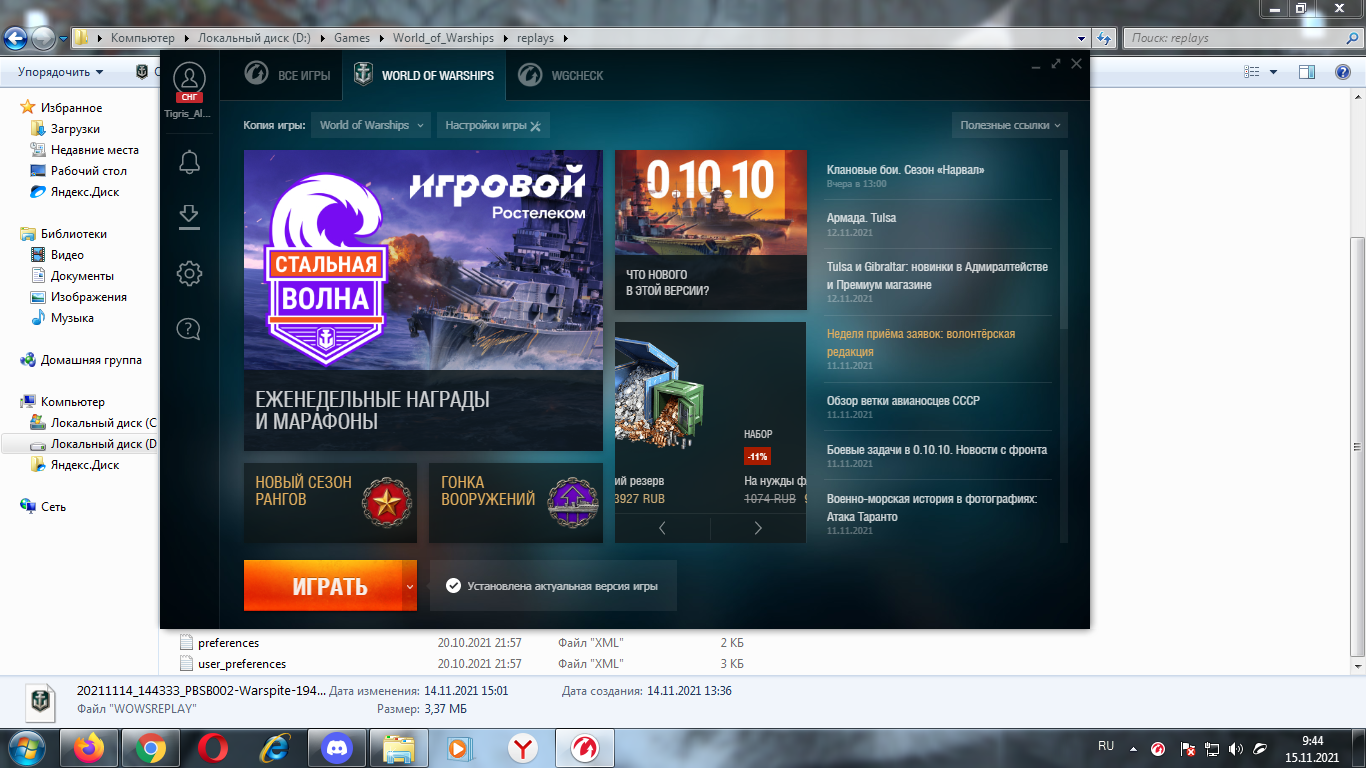The image size is (1366, 768).
Task: Switch to the WGCHECK tab
Action: (x=563, y=75)
